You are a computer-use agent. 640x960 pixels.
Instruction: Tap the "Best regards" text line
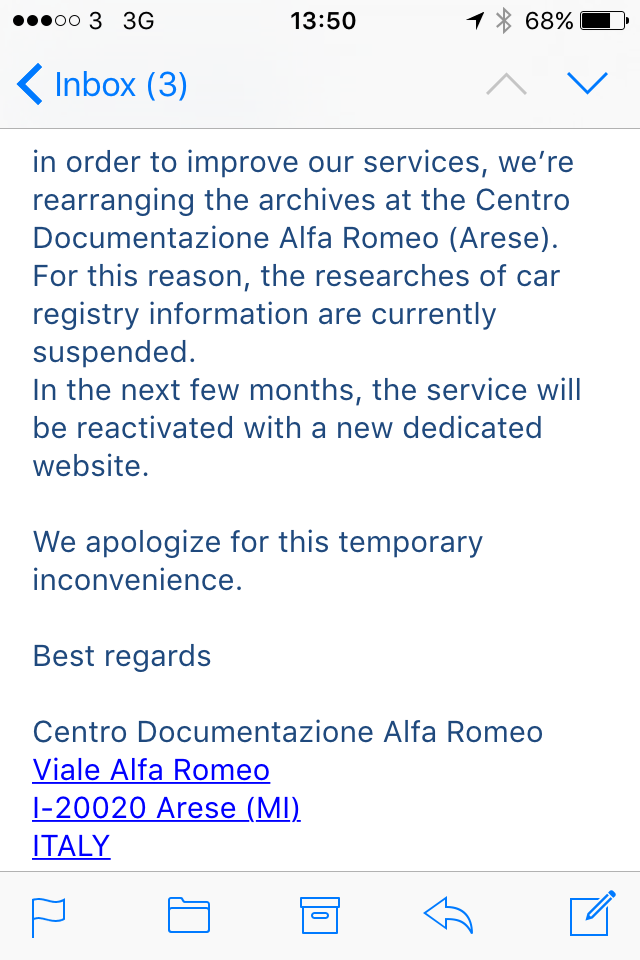(x=122, y=656)
